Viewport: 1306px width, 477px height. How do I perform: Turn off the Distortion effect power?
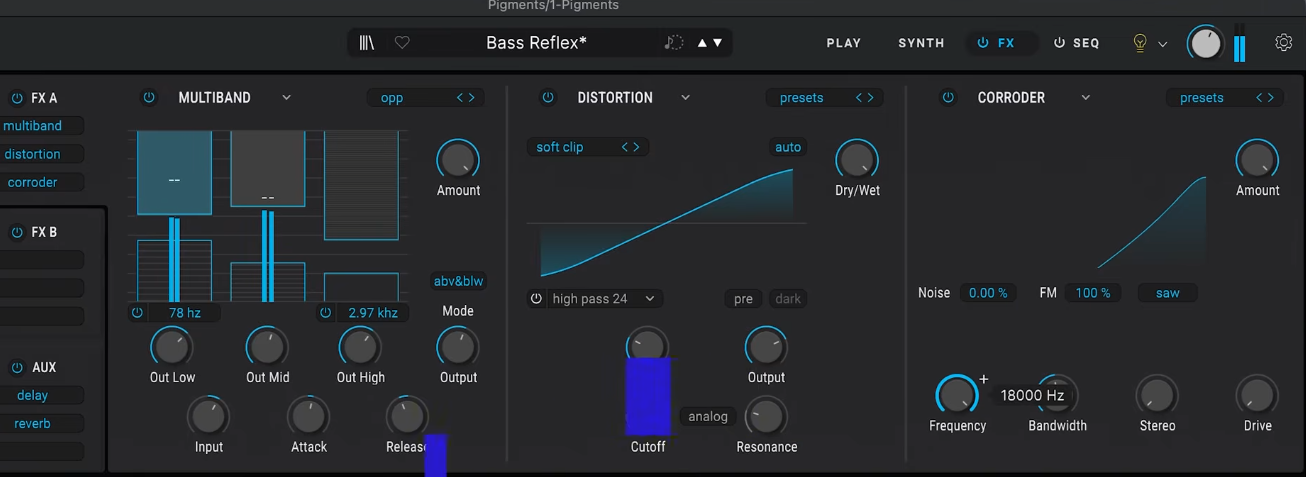(x=548, y=97)
